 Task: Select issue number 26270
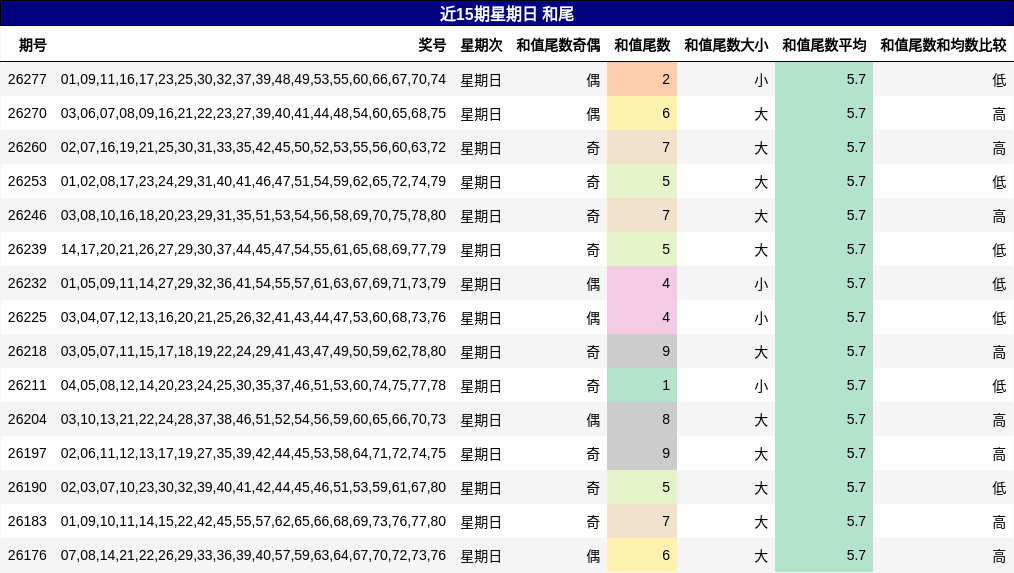point(27,114)
